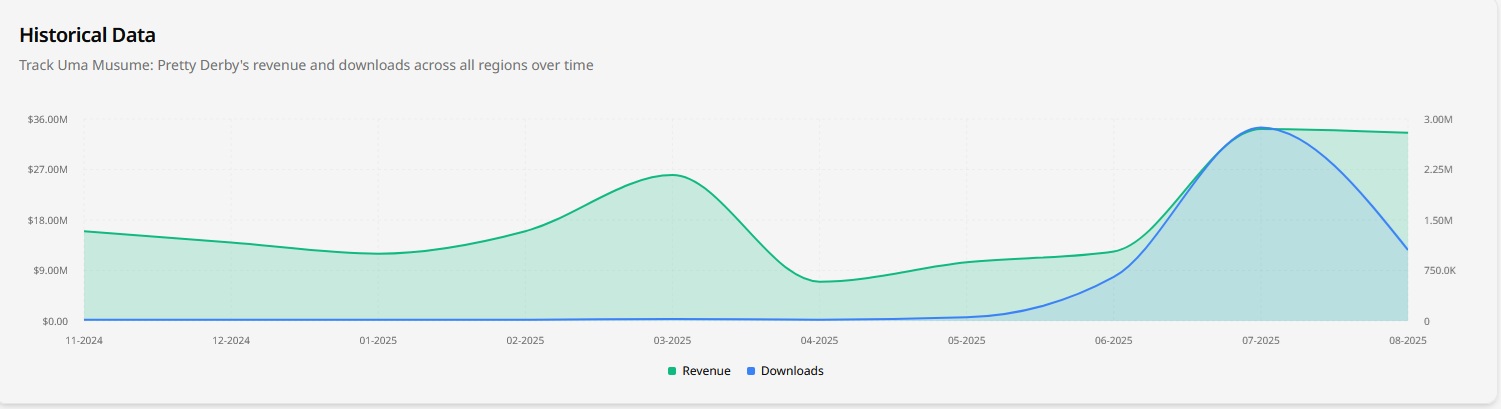Screen dimensions: 1501x409
Task: Select the 03-2025 x-axis label
Action: click(x=672, y=341)
